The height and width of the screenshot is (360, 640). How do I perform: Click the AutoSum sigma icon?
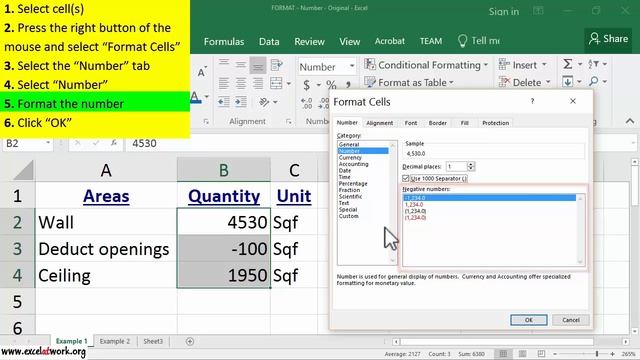(x=568, y=64)
